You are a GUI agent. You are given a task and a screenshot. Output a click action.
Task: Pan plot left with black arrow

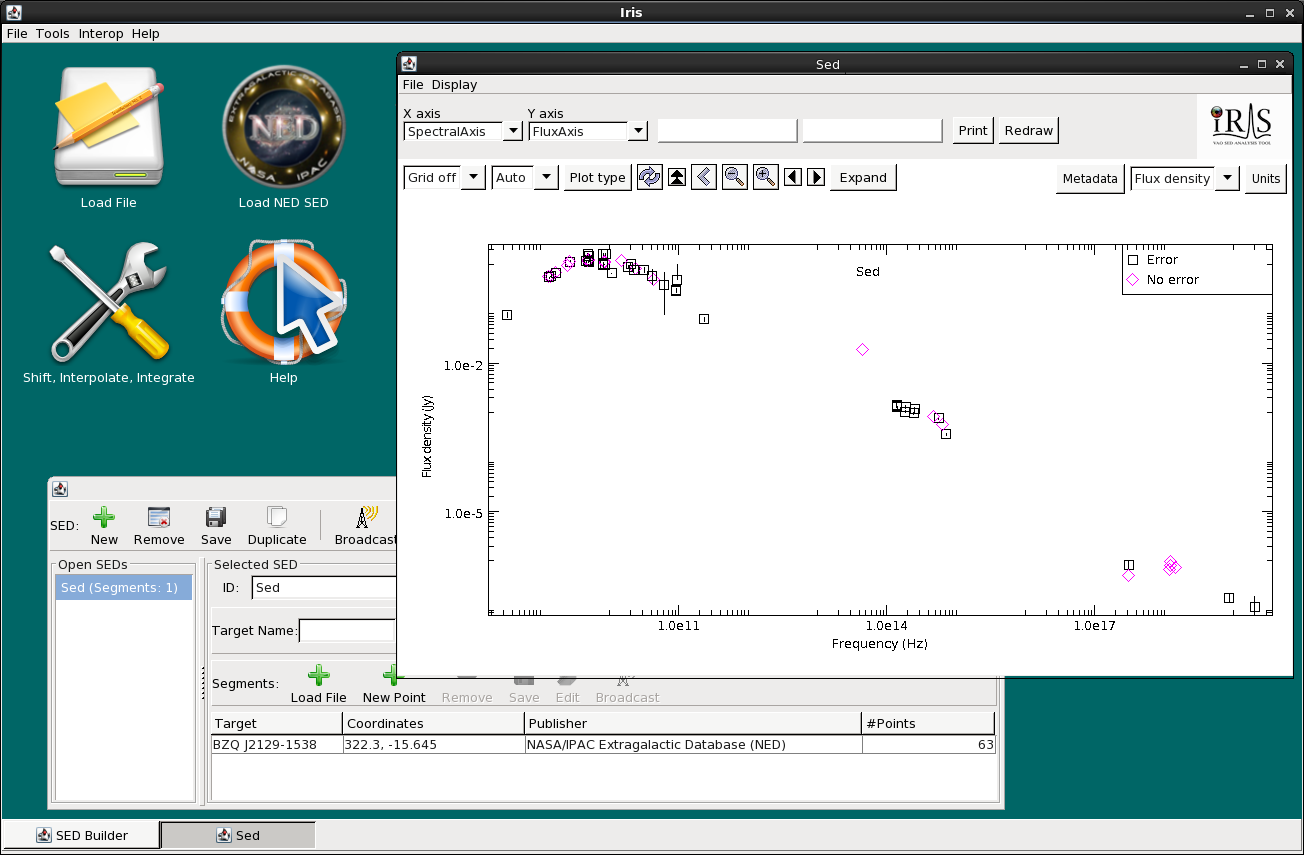793,177
